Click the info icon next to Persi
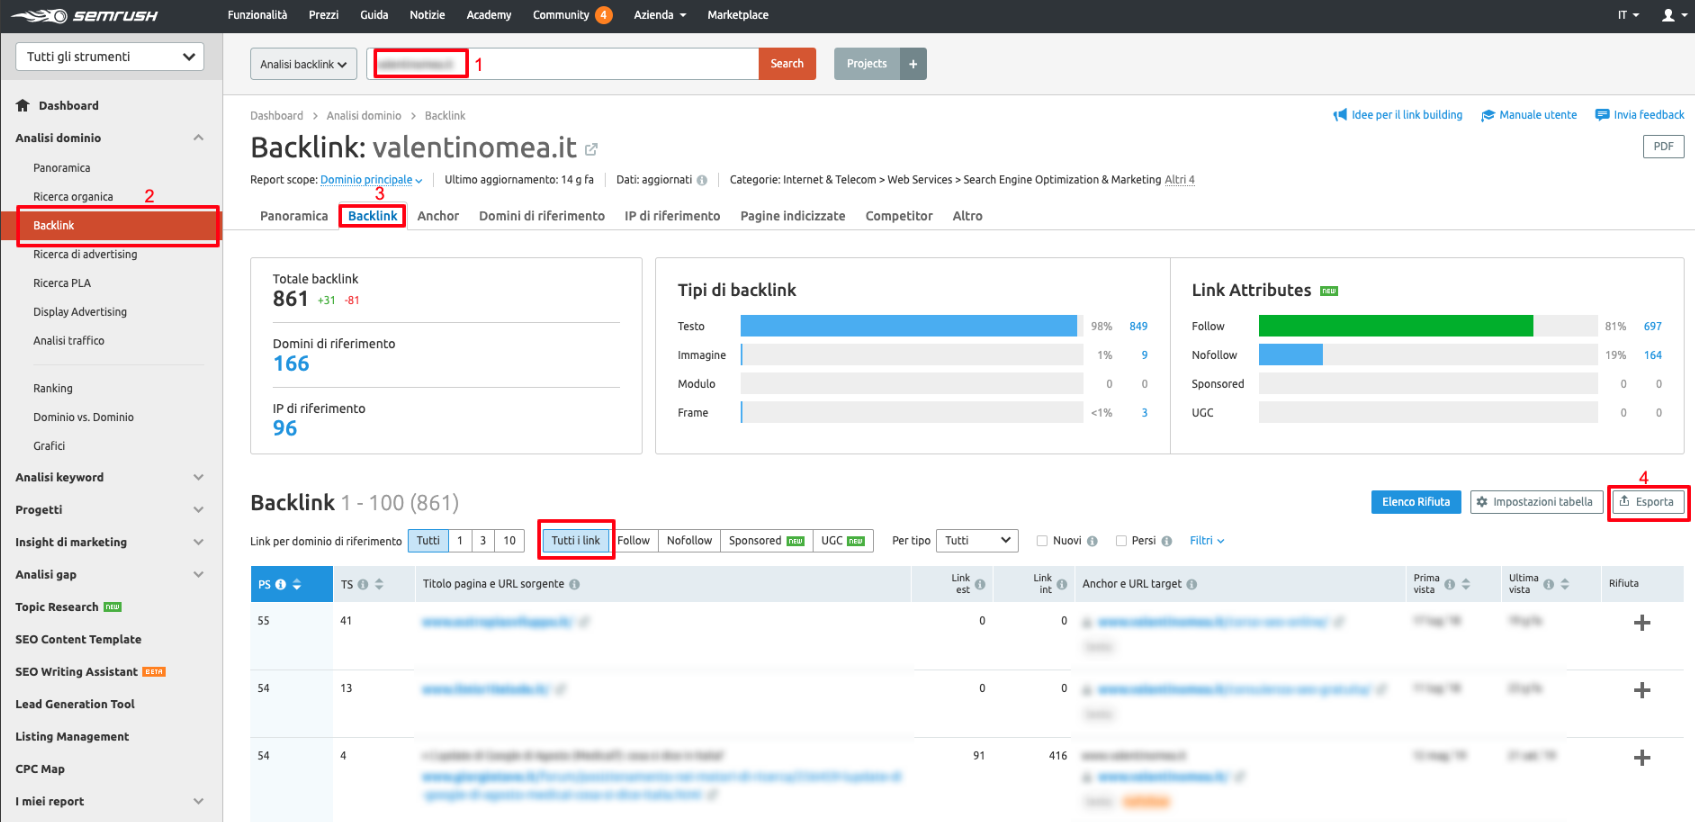The height and width of the screenshot is (822, 1695). [x=1167, y=541]
